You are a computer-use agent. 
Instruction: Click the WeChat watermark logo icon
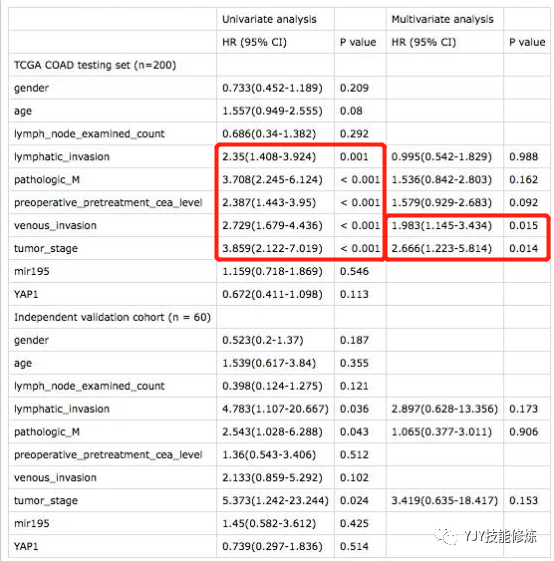[x=446, y=536]
